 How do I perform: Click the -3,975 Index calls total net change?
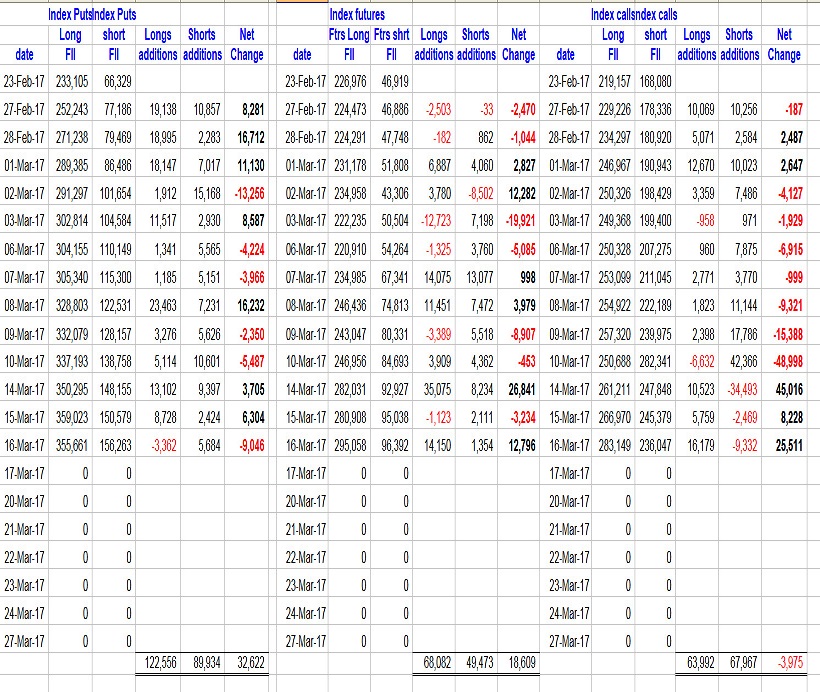click(785, 662)
